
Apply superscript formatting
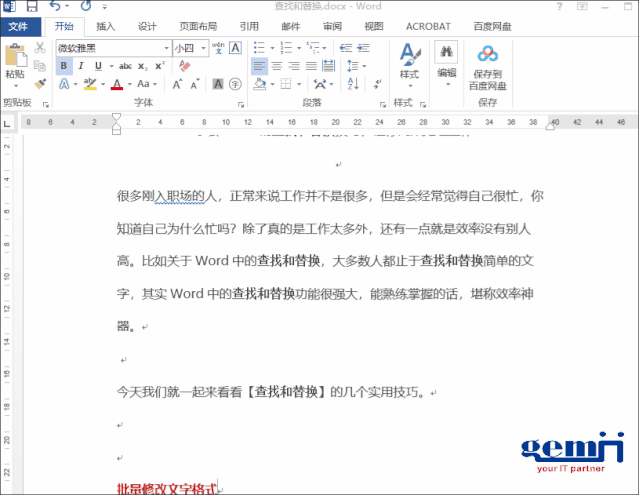[160, 66]
